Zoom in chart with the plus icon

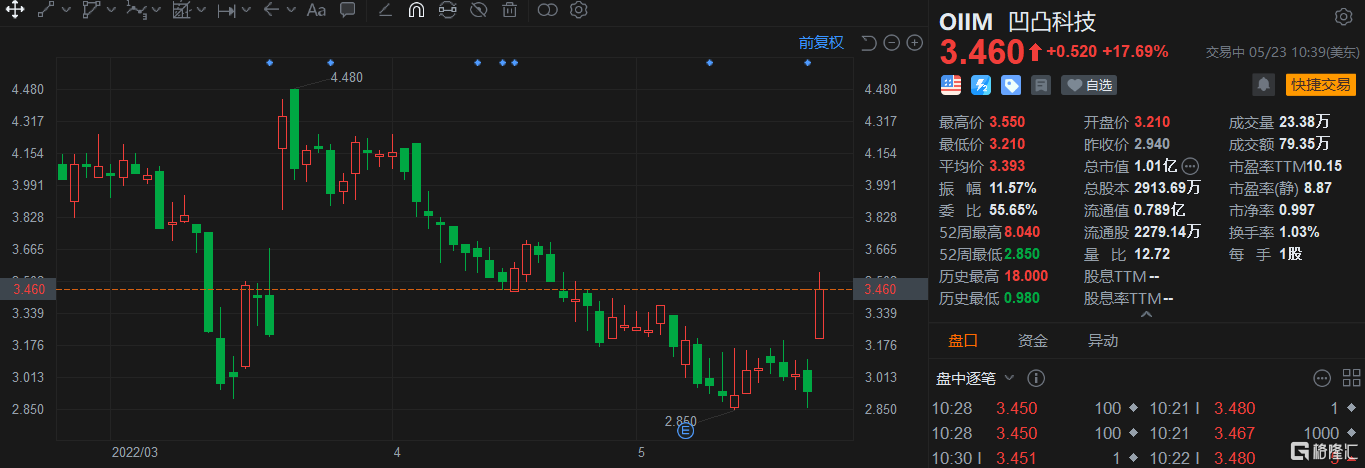point(890,42)
